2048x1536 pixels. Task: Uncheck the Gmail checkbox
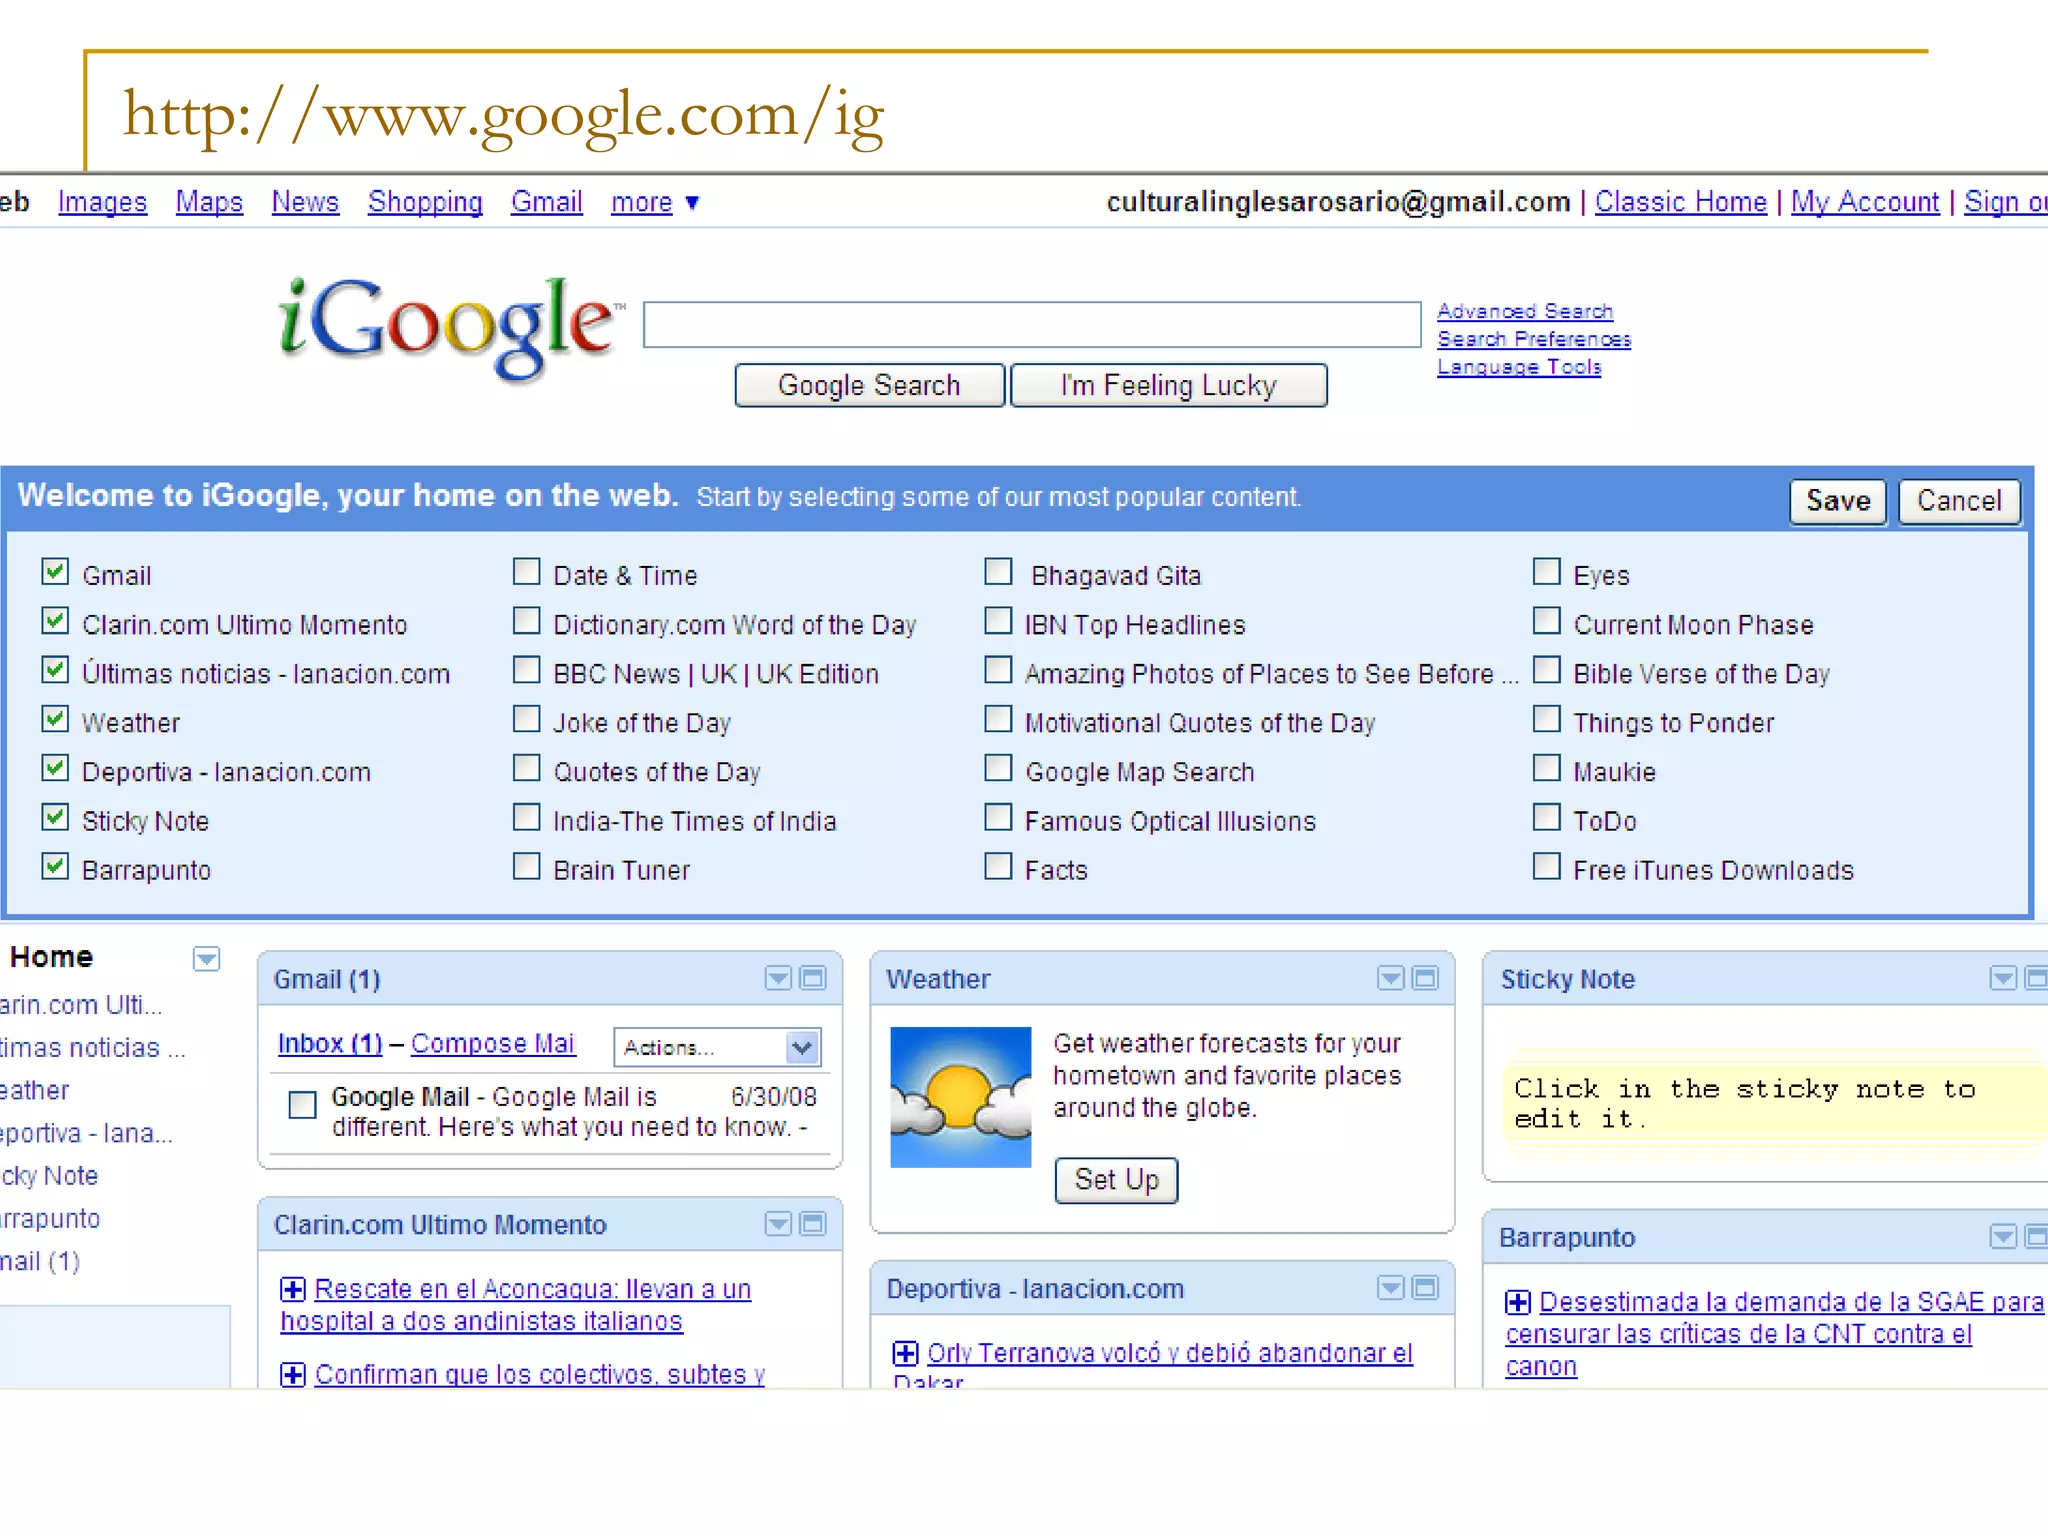[x=56, y=572]
